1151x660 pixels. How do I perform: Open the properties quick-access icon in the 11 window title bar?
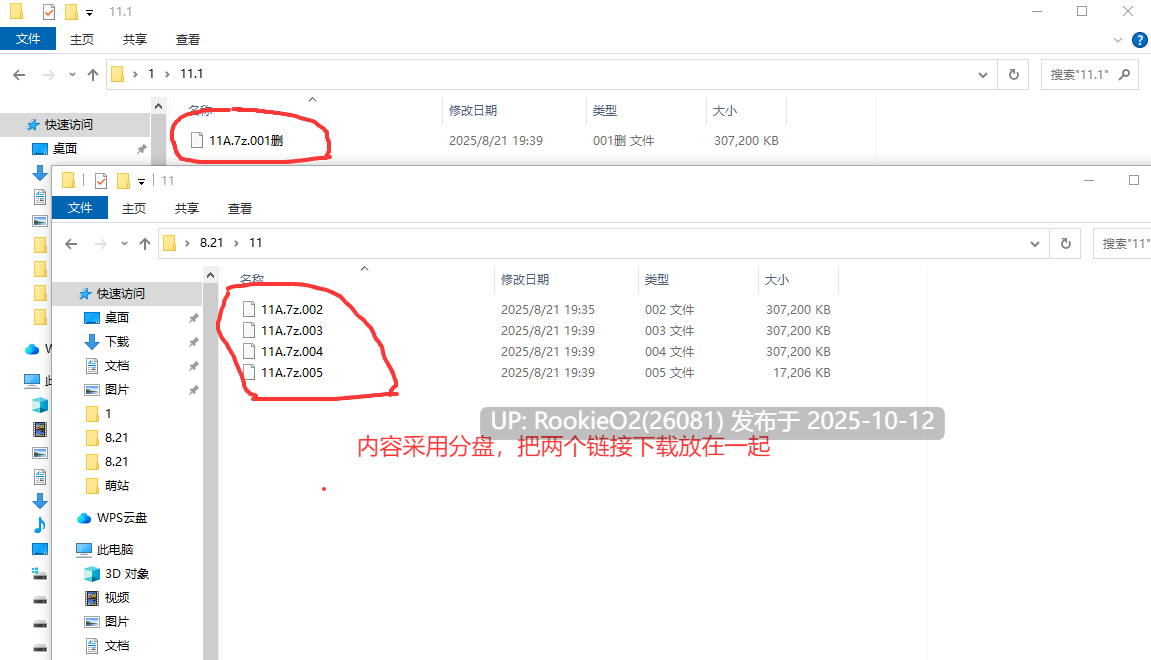point(101,181)
